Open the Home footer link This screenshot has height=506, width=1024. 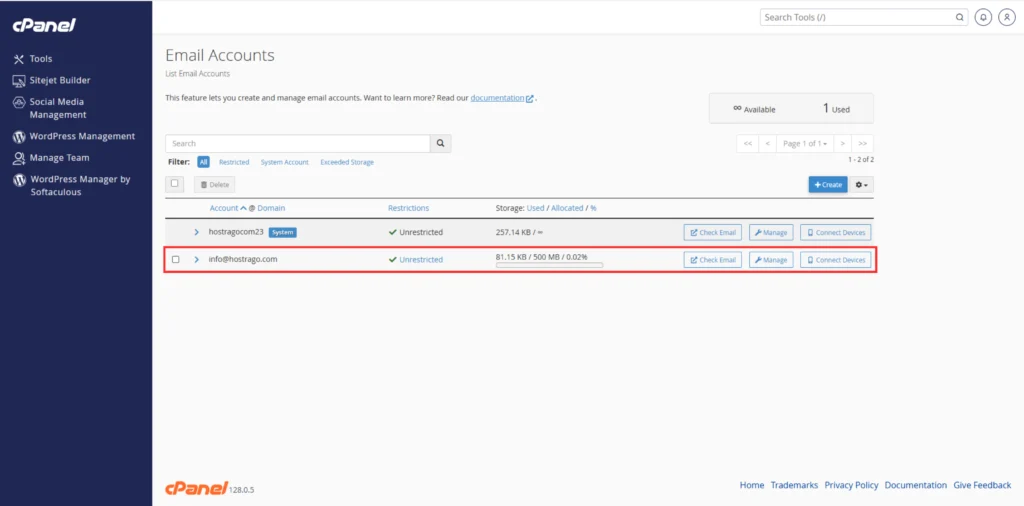[x=752, y=486]
